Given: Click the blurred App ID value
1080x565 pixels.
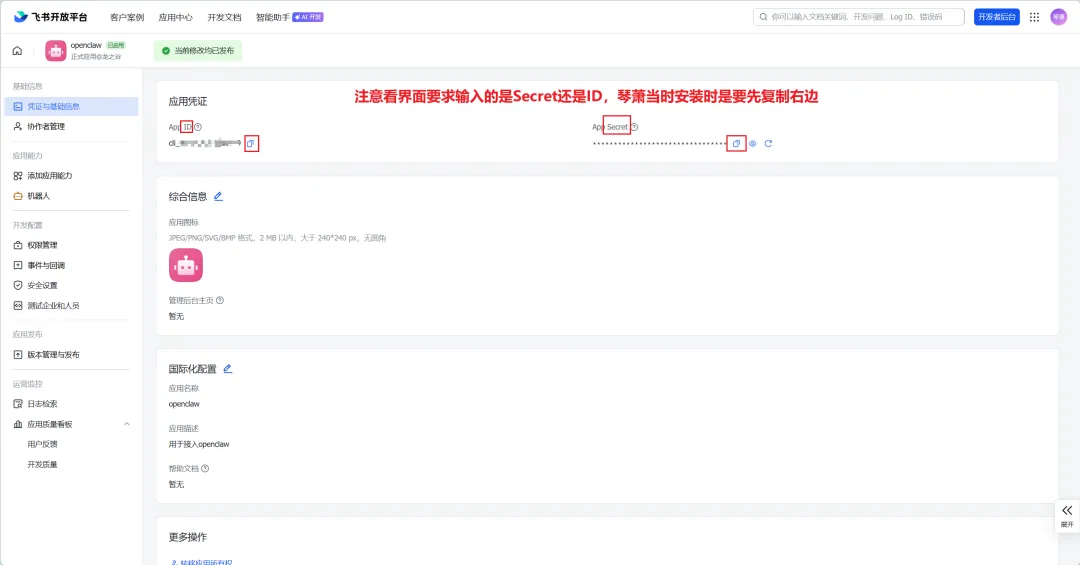Looking at the screenshot, I should pos(205,143).
